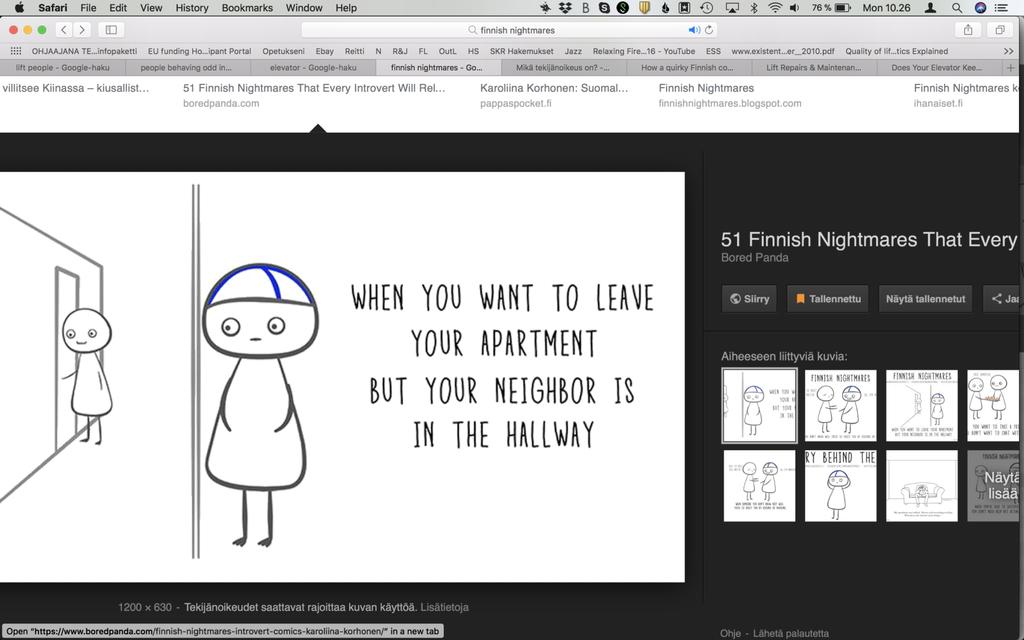Open the 'Lähetä palautetta' feedback link
Viewport: 1024px width, 640px height.
(790, 633)
